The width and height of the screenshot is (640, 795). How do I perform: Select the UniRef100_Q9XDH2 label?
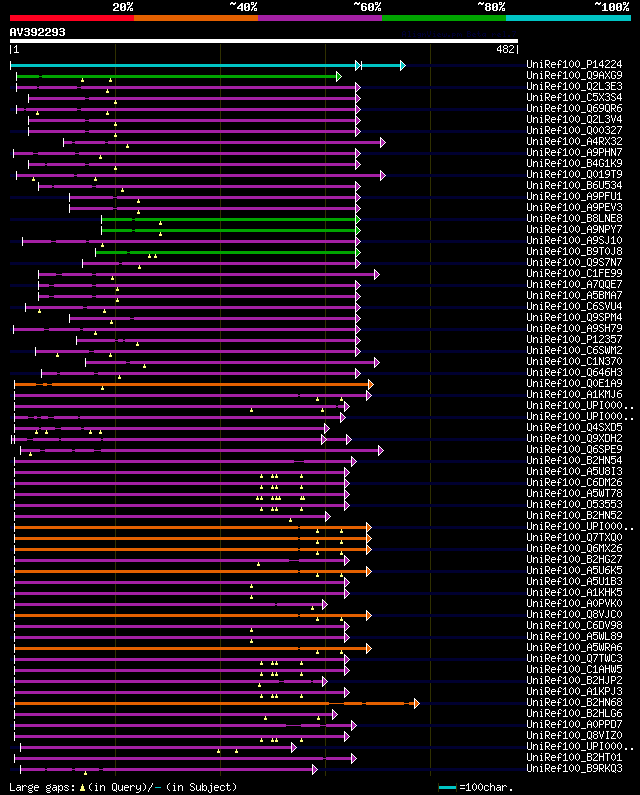574,438
